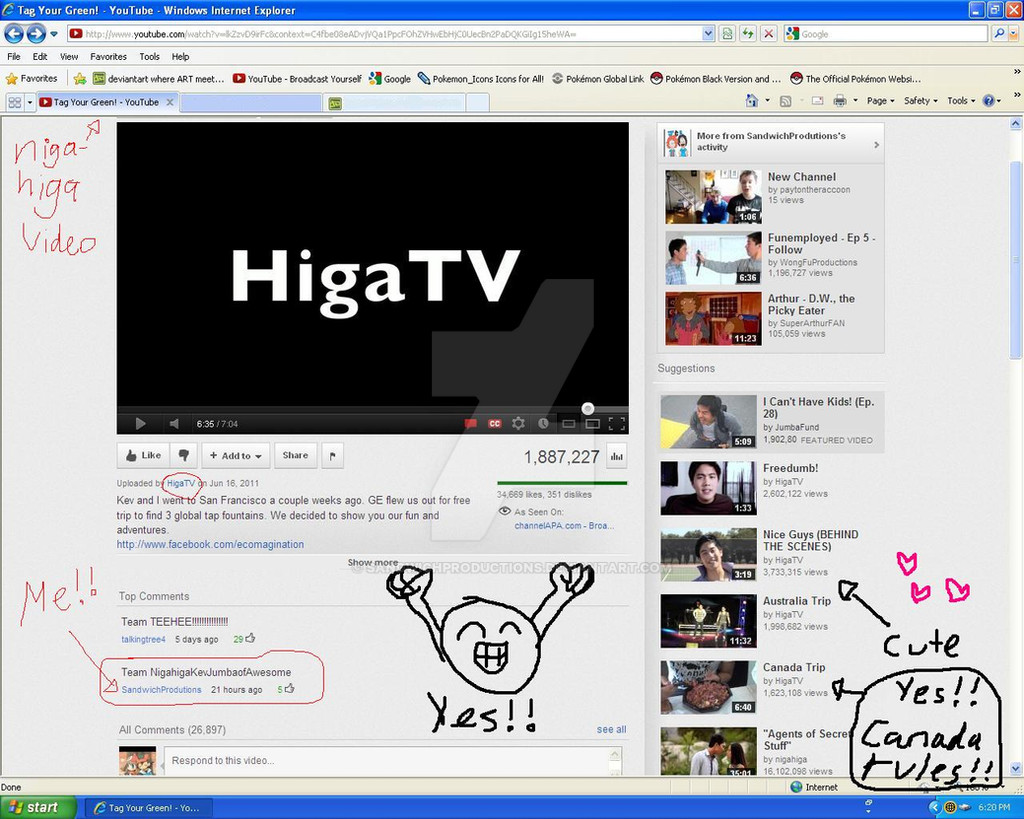This screenshot has height=819, width=1024.
Task: Switch to the small player size
Action: [569, 424]
